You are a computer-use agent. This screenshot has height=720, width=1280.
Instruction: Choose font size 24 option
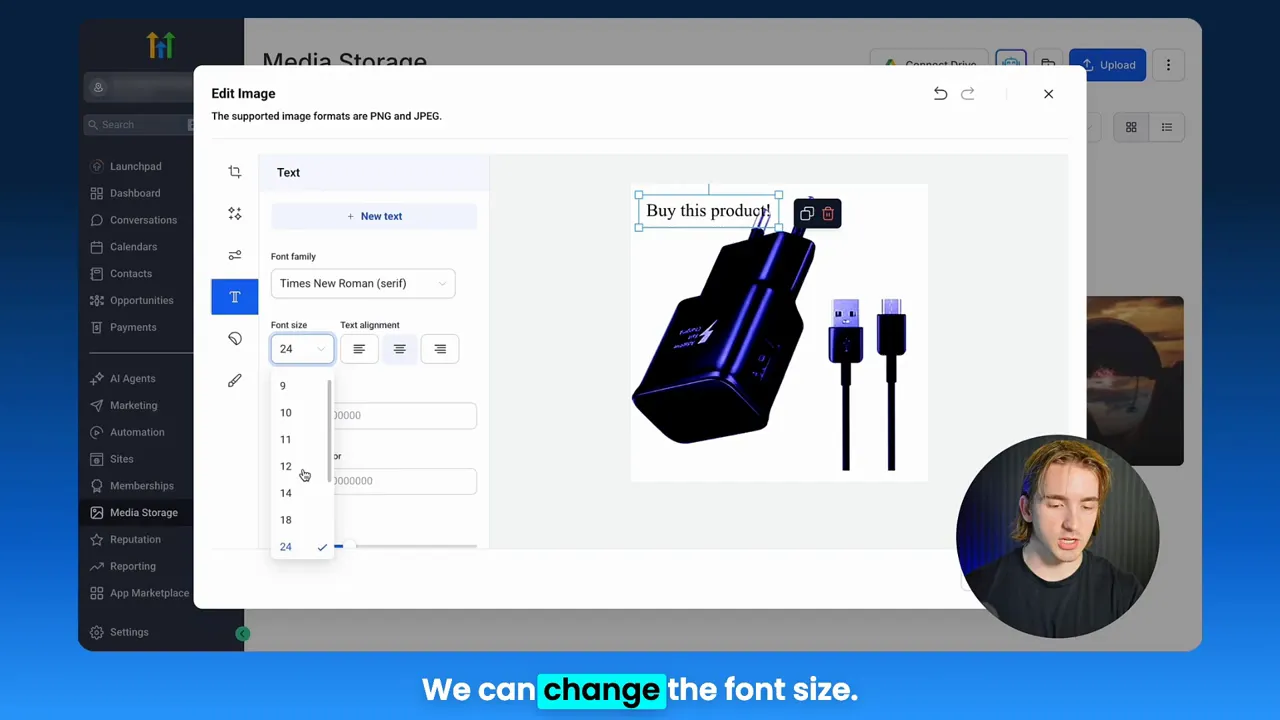(x=300, y=547)
